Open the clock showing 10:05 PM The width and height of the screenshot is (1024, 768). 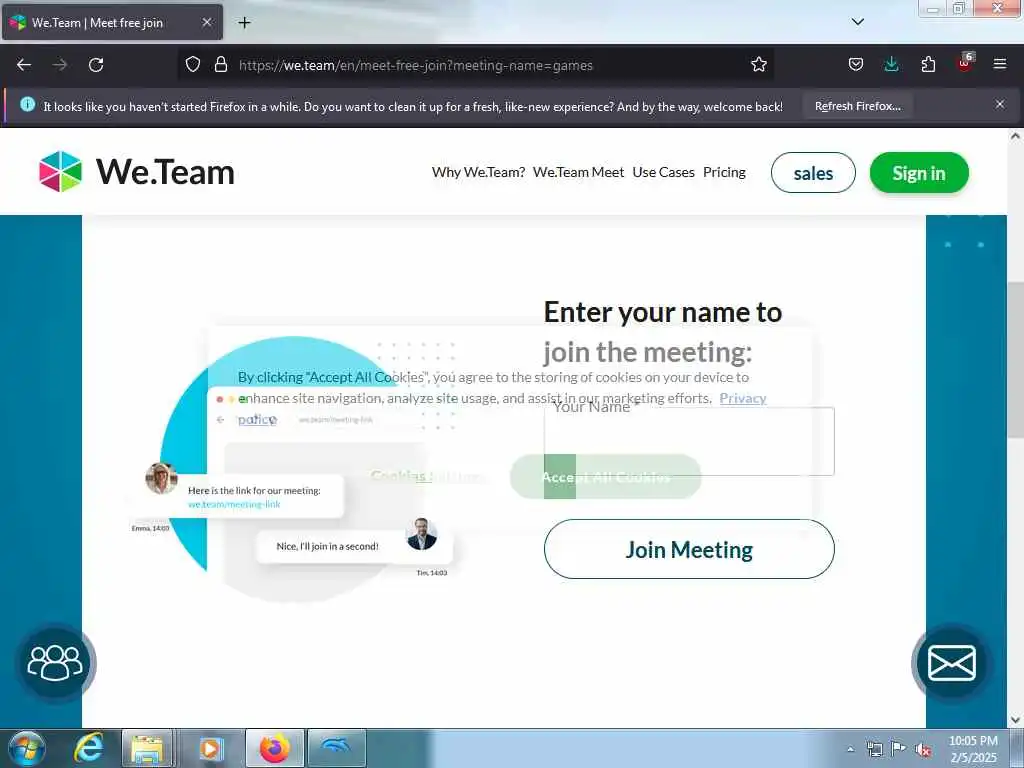click(973, 749)
